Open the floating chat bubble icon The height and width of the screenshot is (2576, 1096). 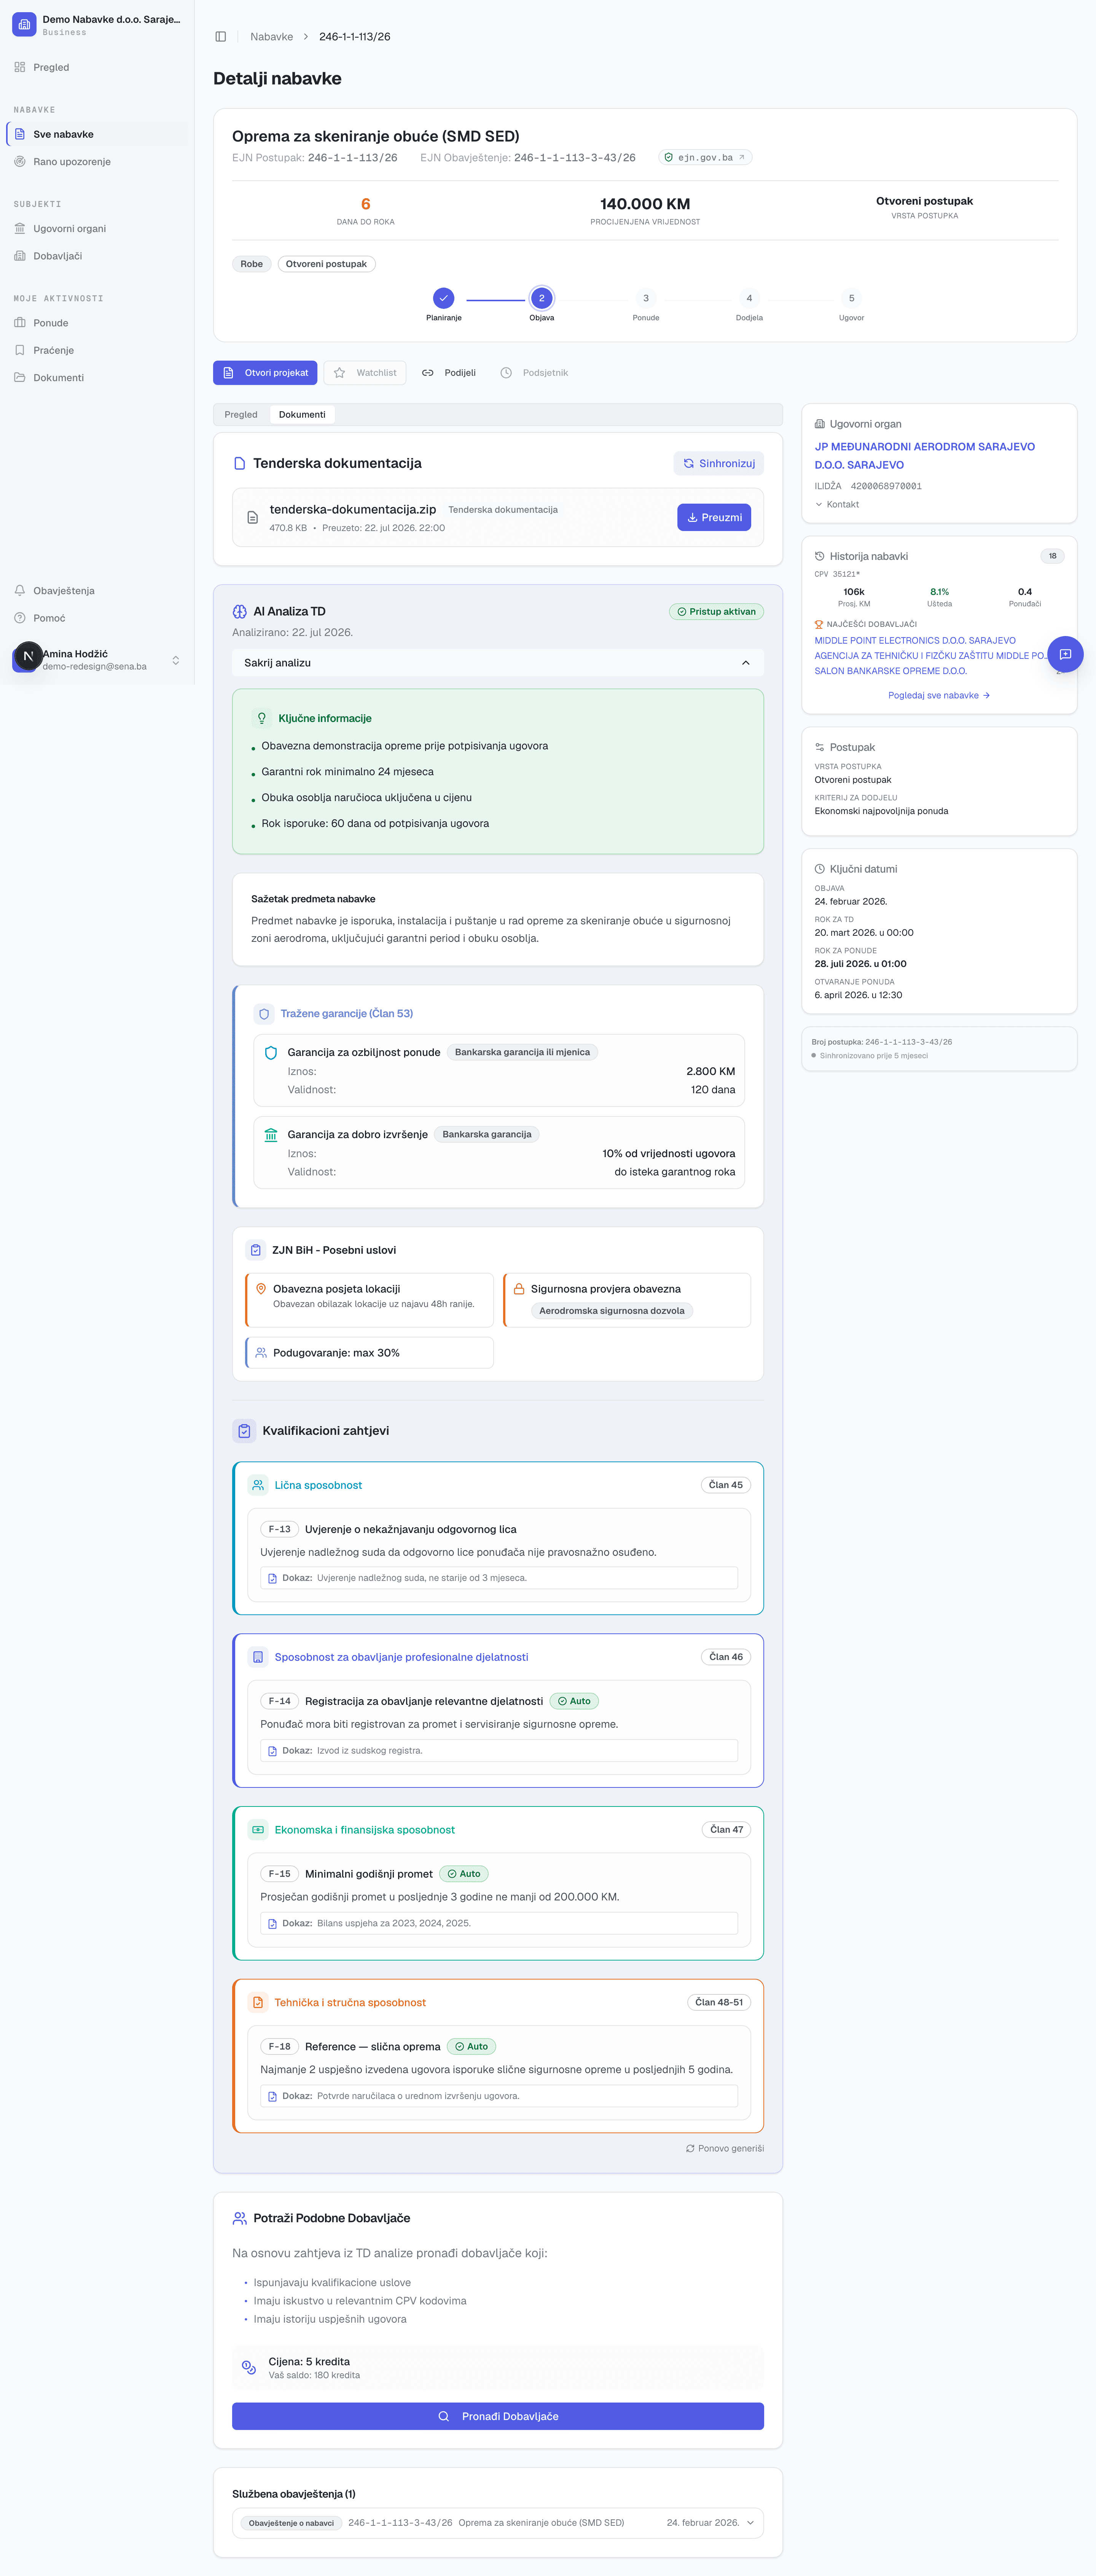1065,654
